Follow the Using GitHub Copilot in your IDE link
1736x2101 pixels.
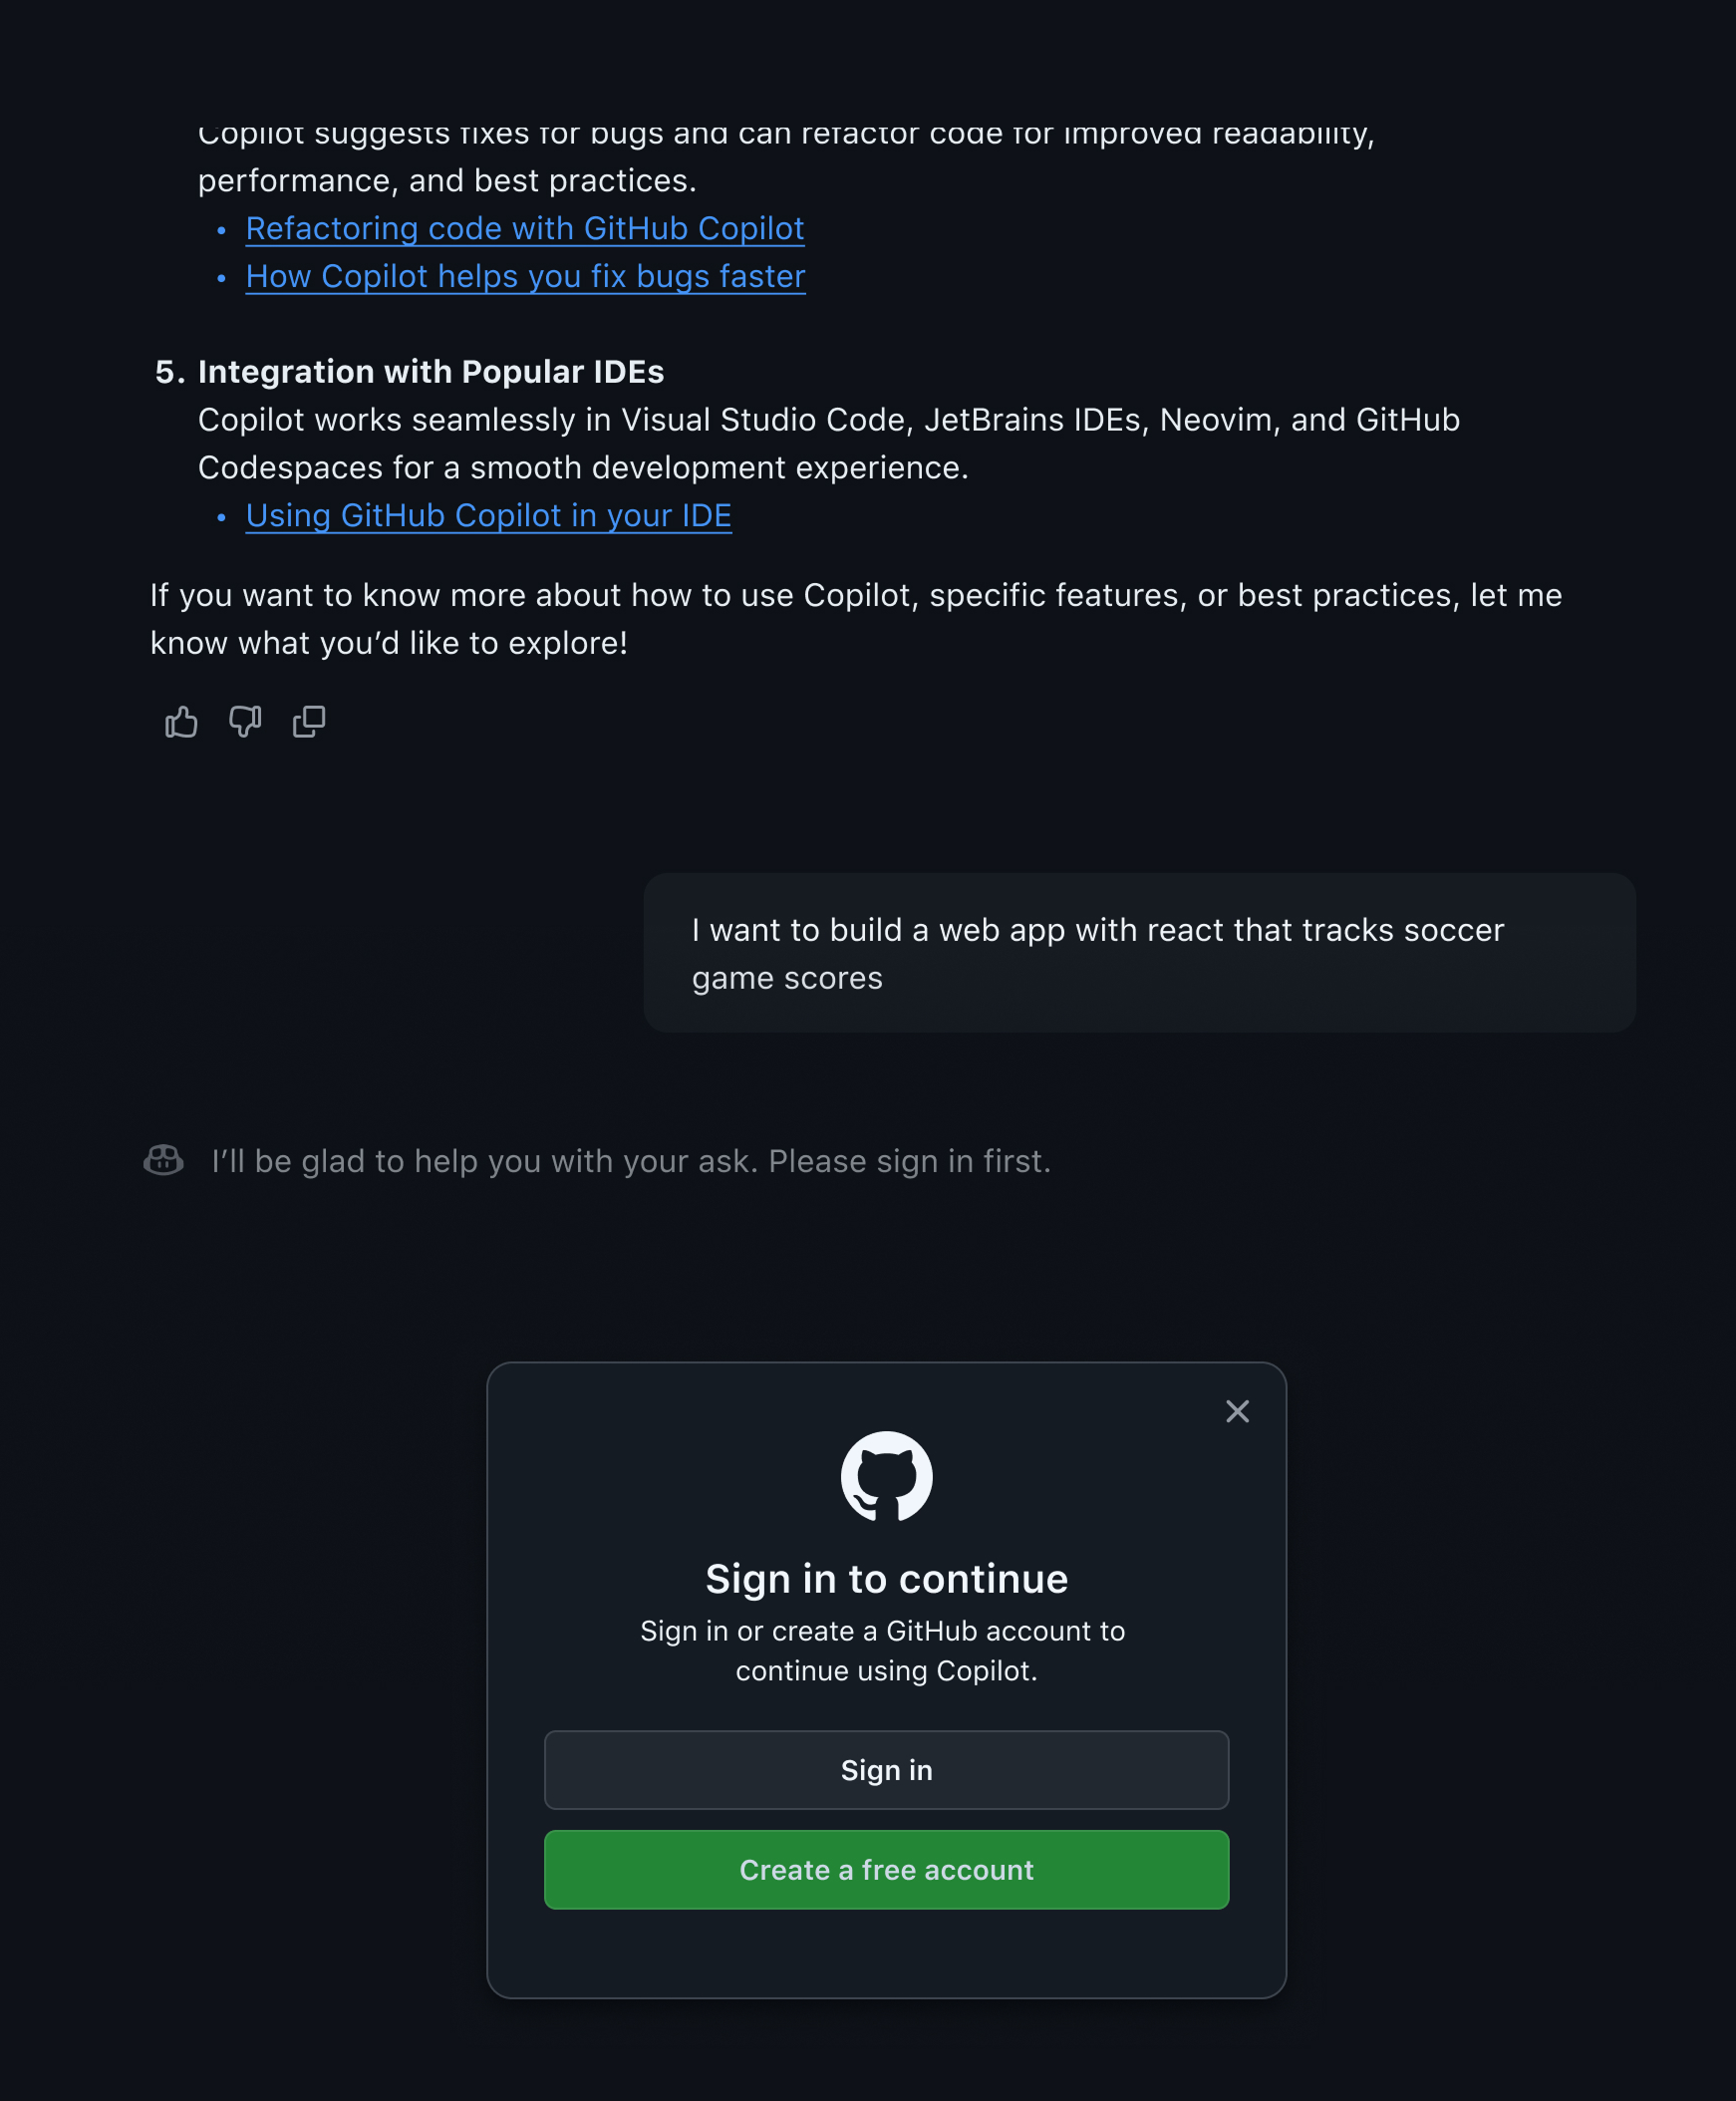click(488, 516)
